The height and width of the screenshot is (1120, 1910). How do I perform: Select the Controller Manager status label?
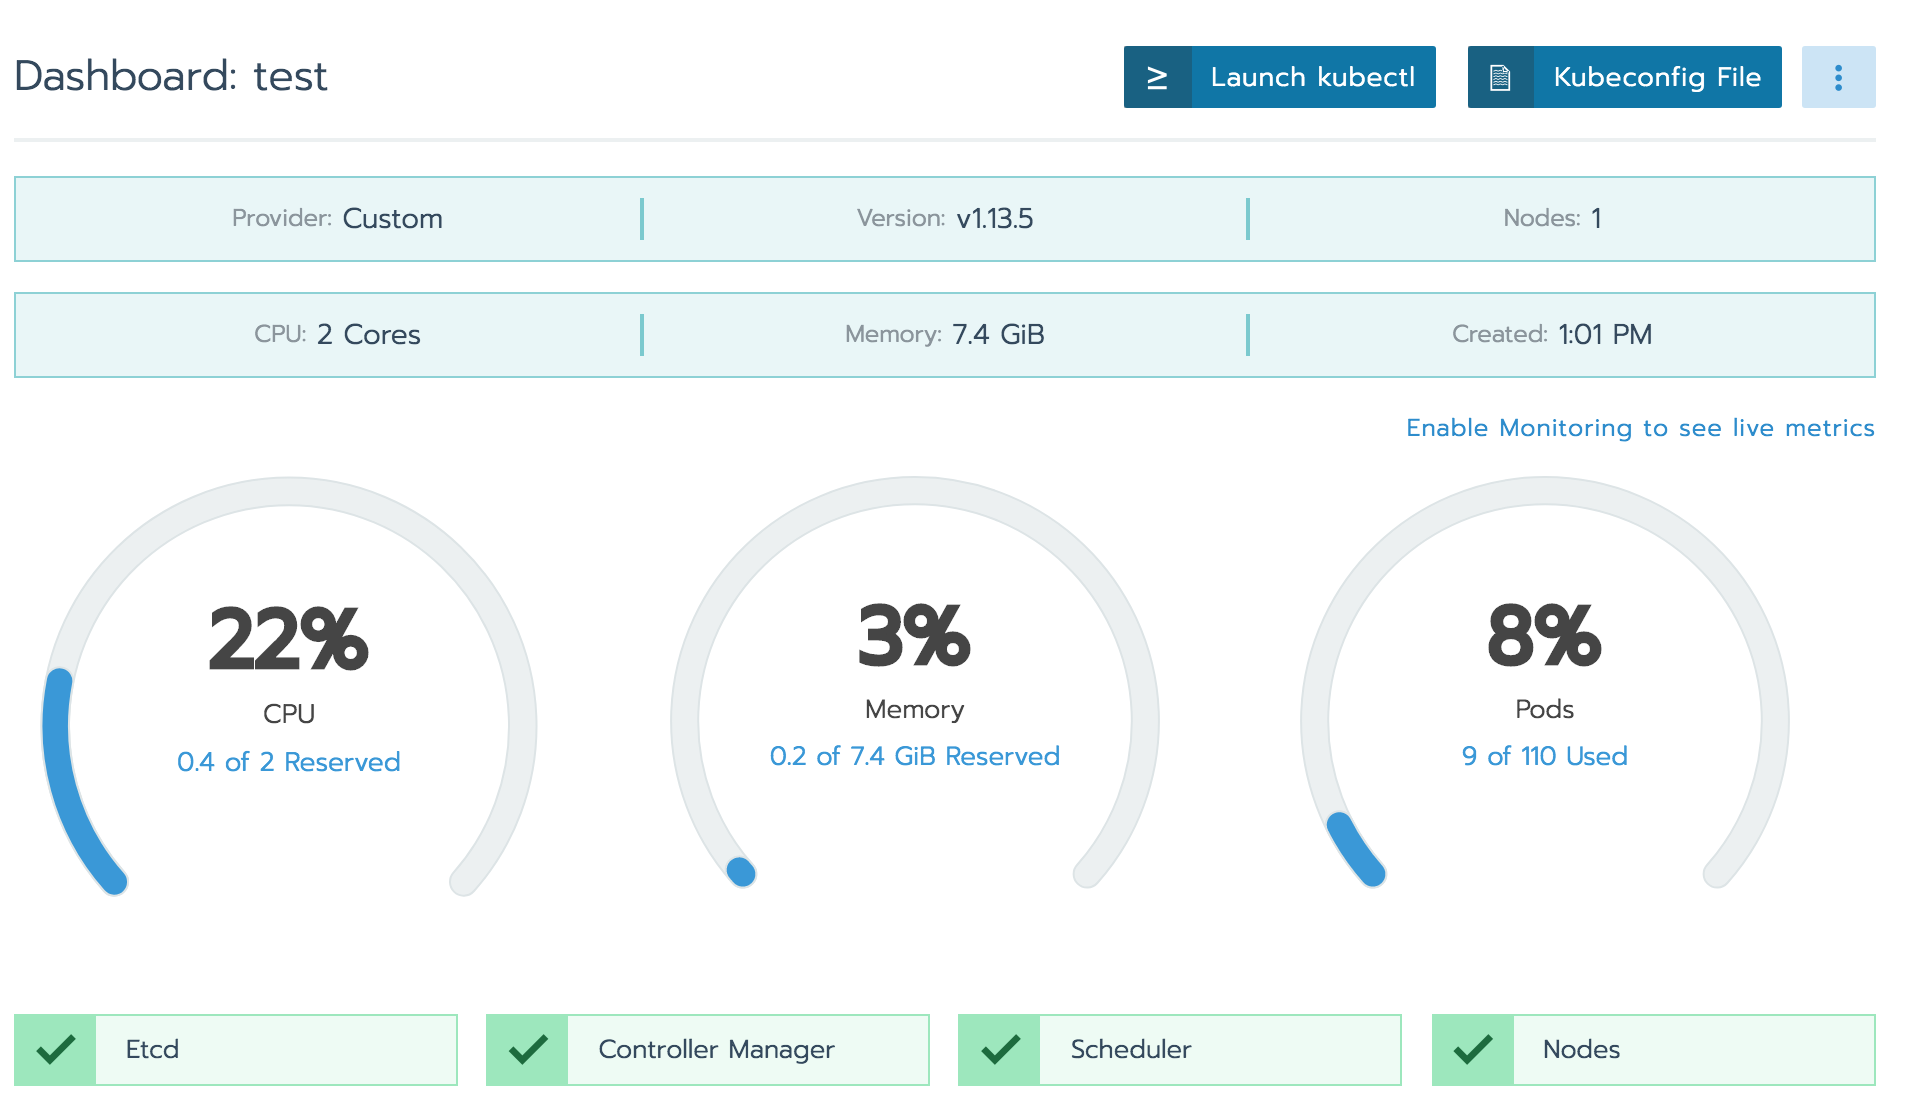click(x=716, y=1049)
